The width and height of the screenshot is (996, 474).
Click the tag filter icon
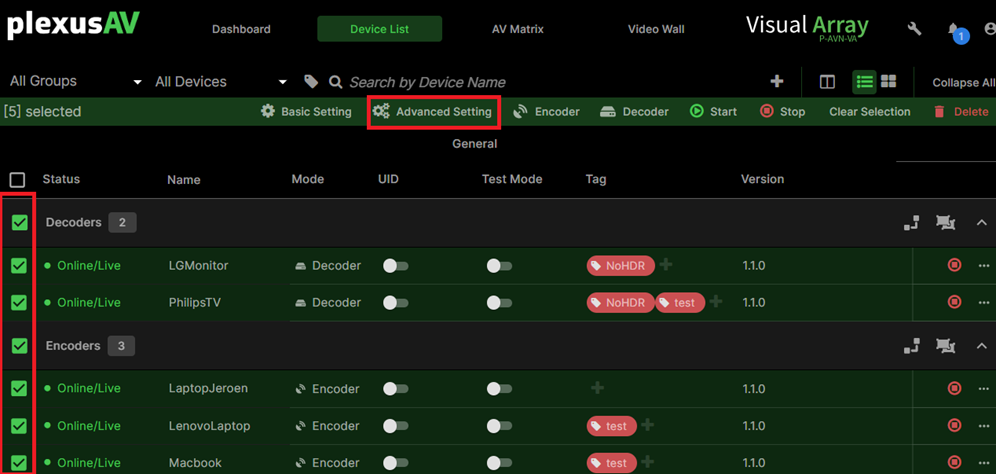(x=311, y=81)
